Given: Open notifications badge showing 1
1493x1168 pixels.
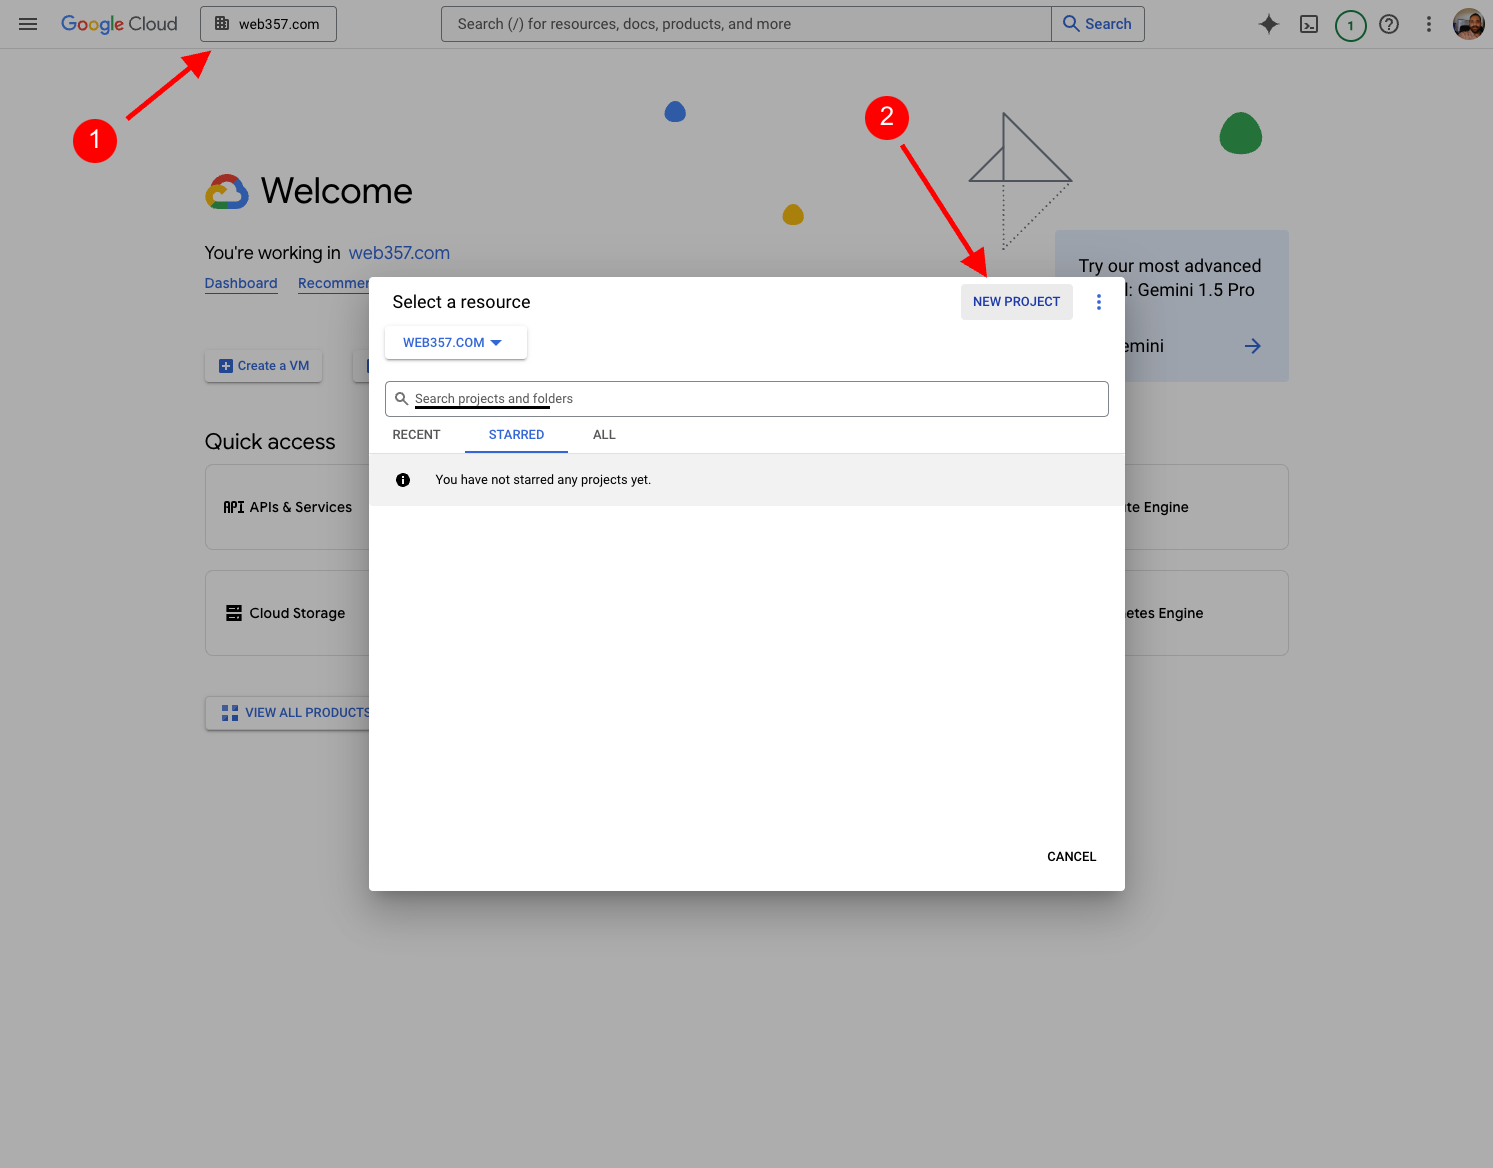Looking at the screenshot, I should pos(1350,25).
